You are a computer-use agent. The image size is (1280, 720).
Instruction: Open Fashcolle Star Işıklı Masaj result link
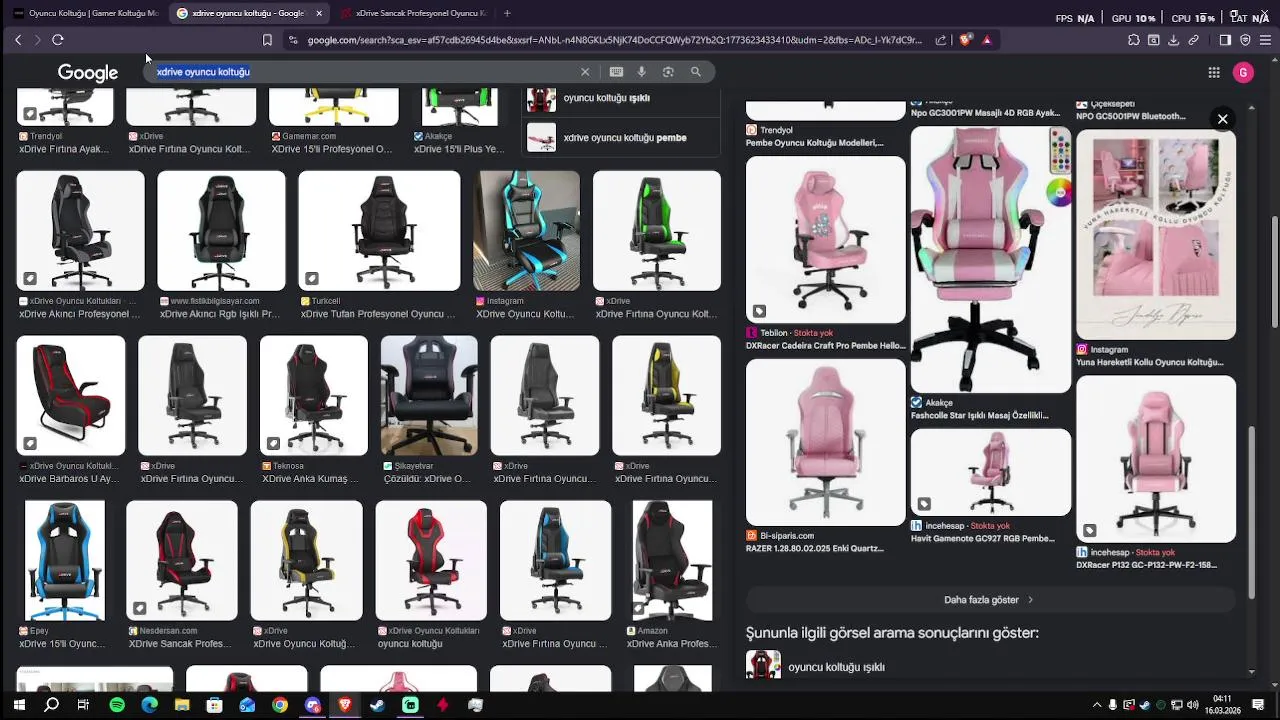(x=980, y=415)
